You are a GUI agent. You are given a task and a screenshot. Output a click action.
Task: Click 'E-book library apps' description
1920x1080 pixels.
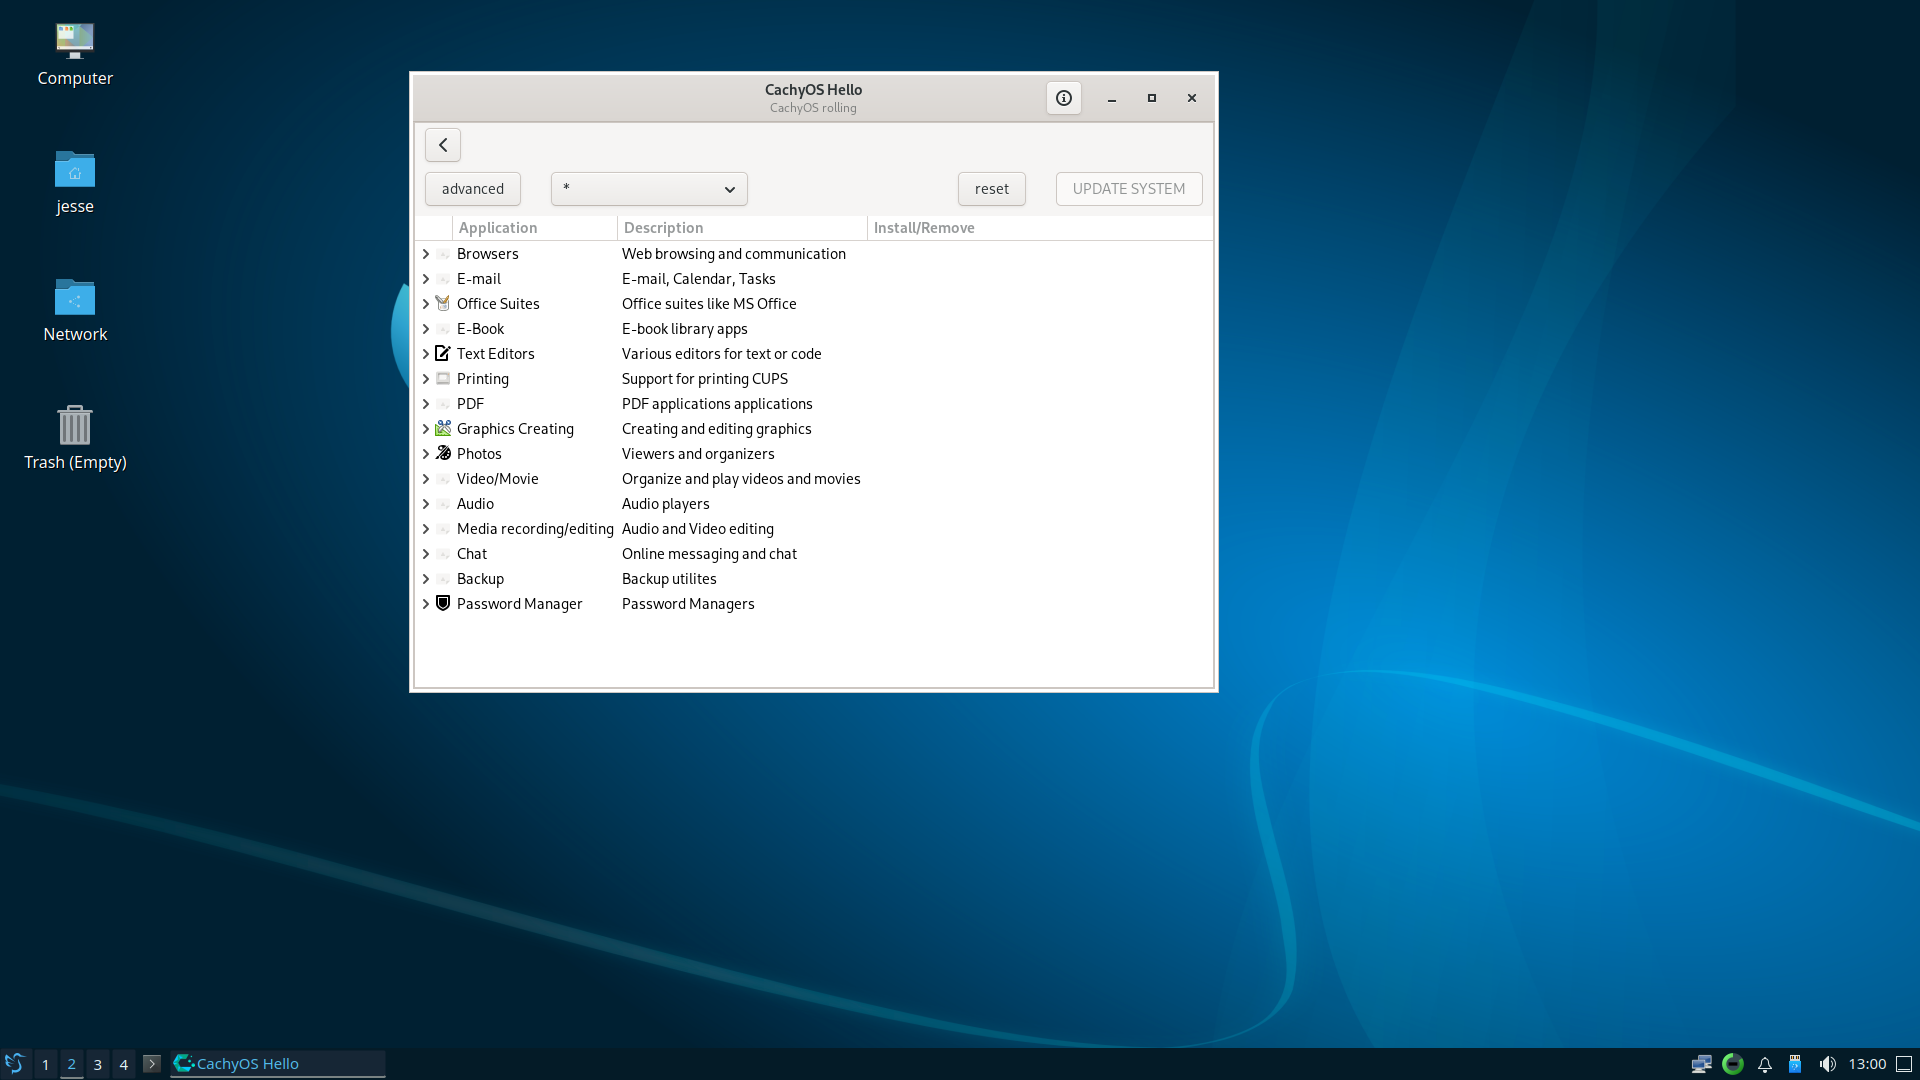(x=685, y=329)
